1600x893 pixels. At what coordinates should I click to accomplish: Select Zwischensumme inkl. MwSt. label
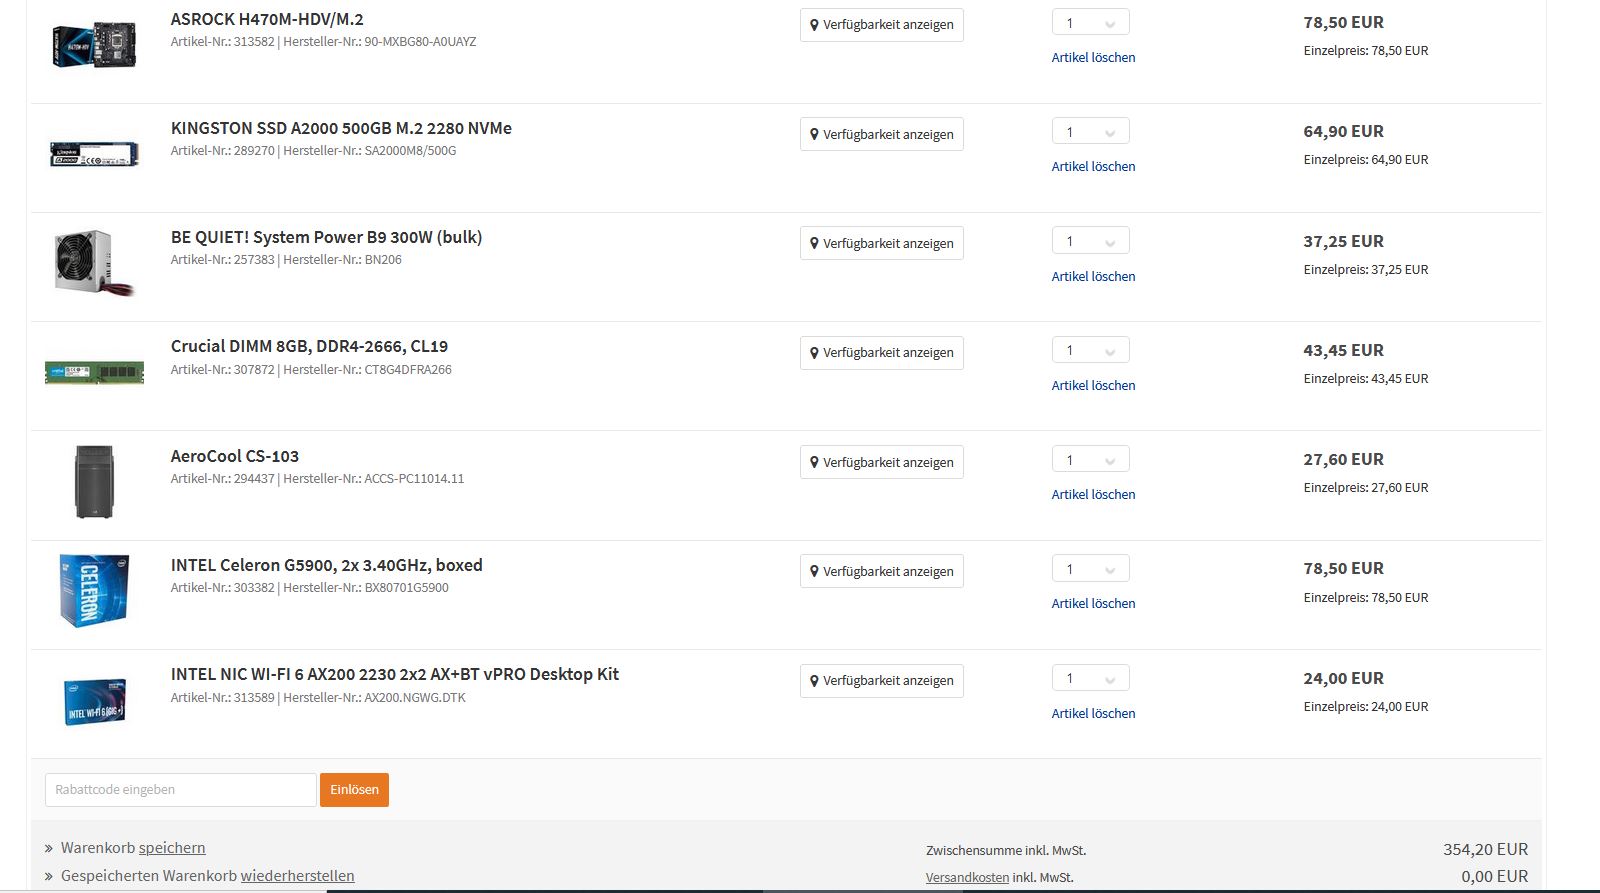[1006, 851]
